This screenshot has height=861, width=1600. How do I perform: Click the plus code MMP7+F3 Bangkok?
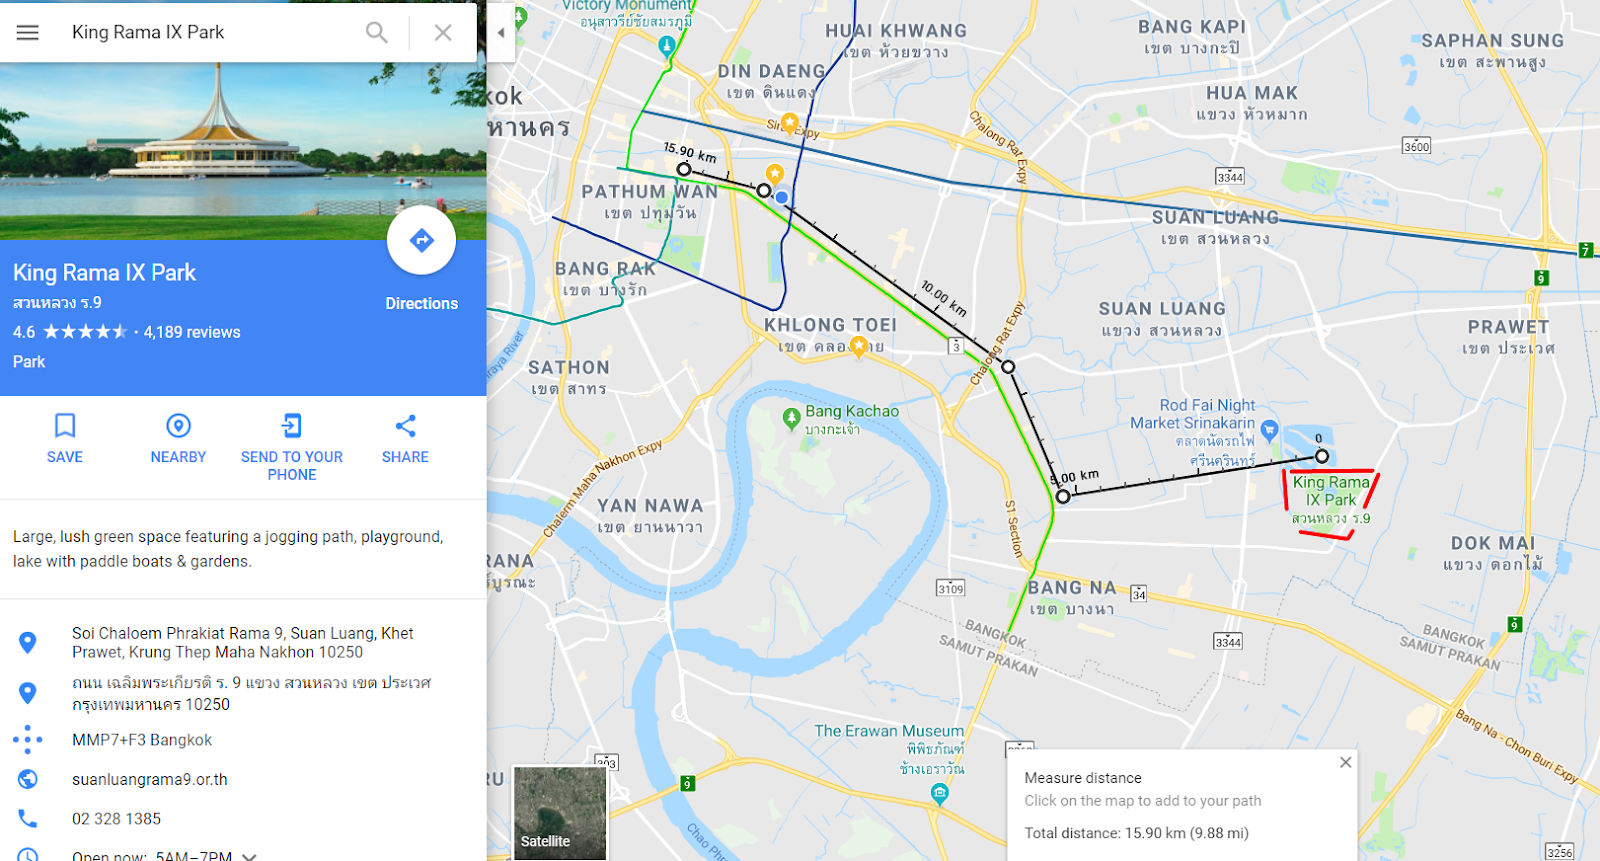pyautogui.click(x=142, y=740)
